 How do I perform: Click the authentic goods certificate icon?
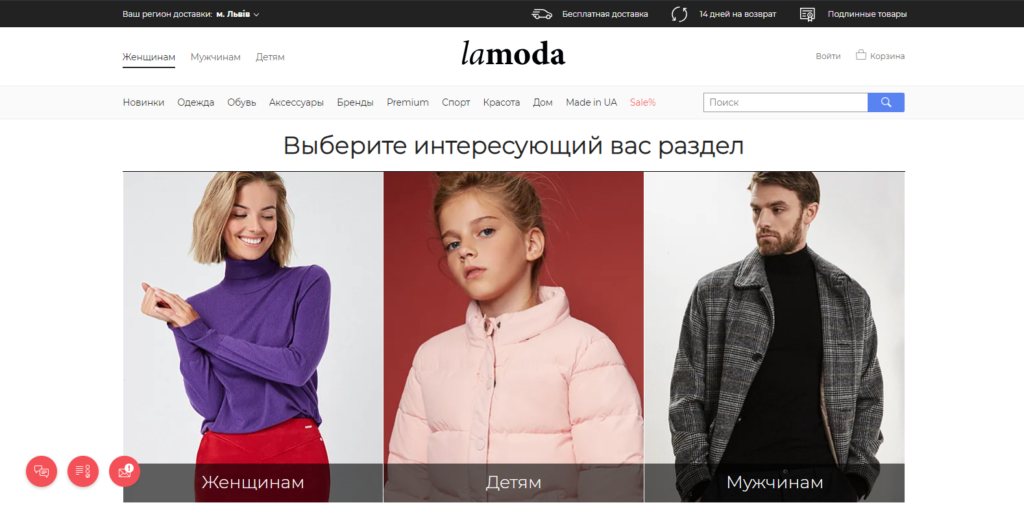click(x=808, y=14)
